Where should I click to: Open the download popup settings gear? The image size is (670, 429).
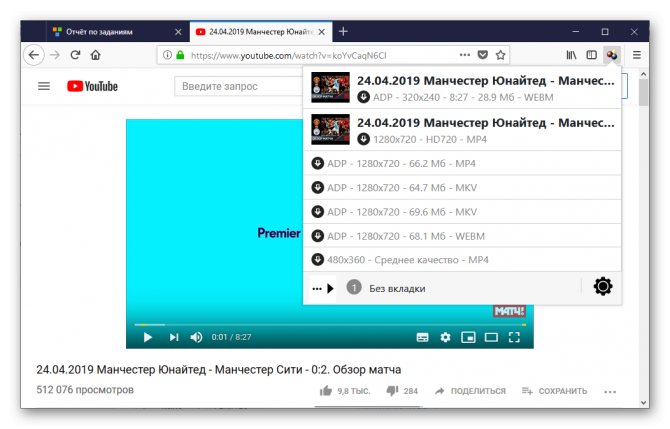coord(603,288)
